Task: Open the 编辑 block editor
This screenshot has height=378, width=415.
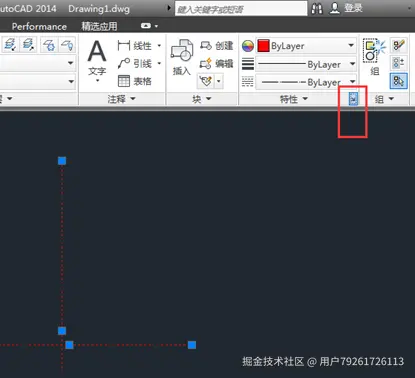Action: coord(216,63)
